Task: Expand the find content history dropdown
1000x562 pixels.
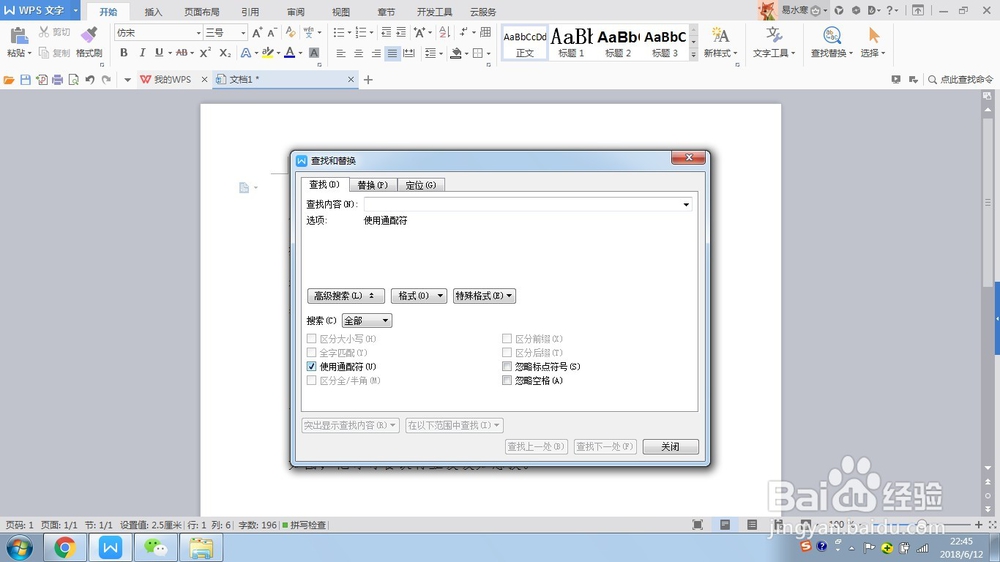Action: 686,205
